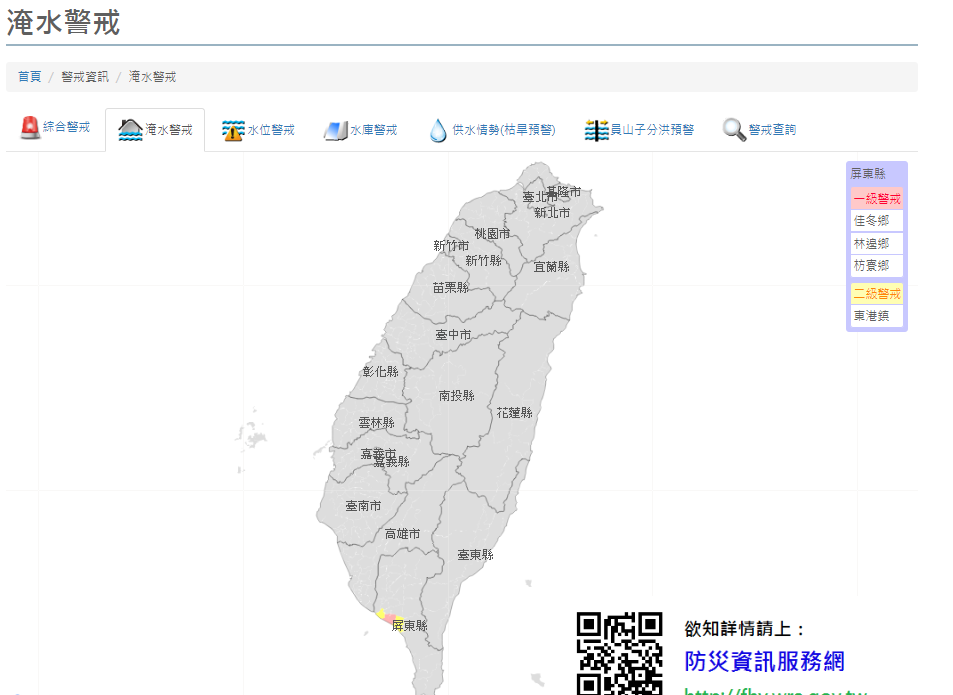Screen dimensions: 953x695
Task: Click 臺中市 on the map
Action: [453, 335]
